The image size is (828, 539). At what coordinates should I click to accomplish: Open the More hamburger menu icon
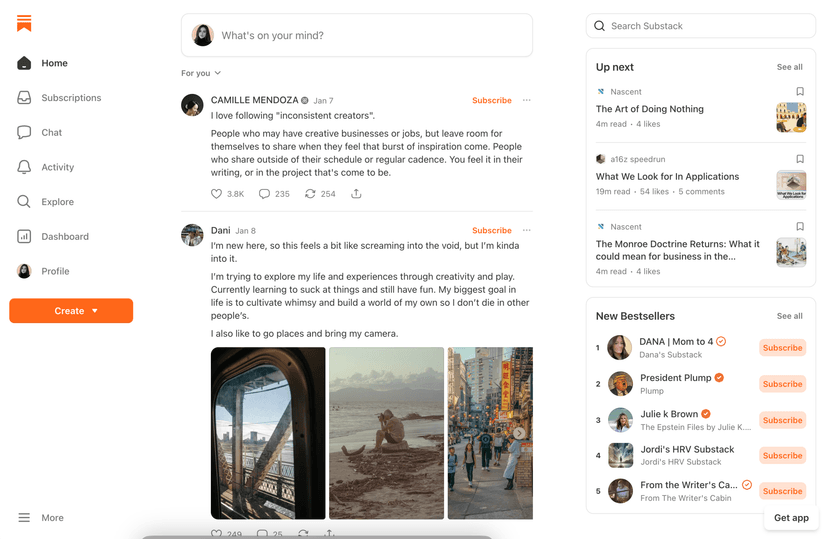point(24,517)
